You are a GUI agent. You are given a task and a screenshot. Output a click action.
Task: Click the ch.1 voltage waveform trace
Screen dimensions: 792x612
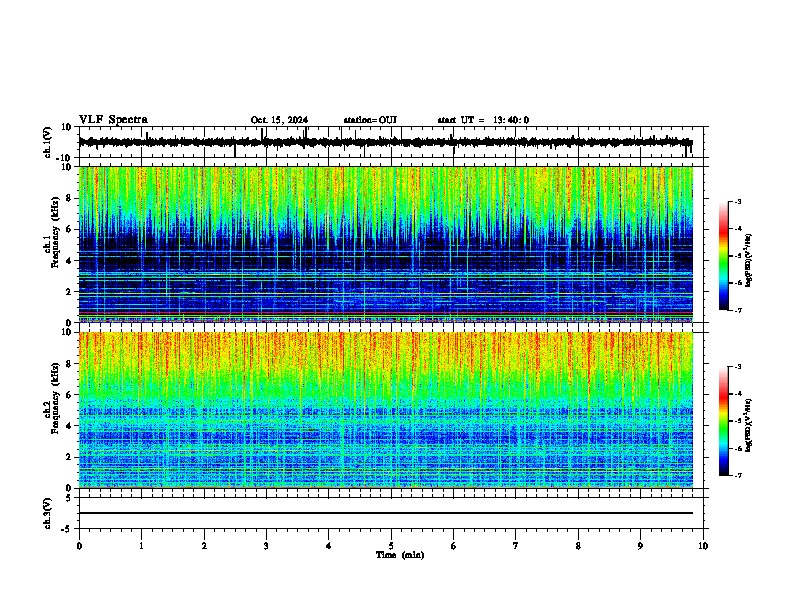386,142
